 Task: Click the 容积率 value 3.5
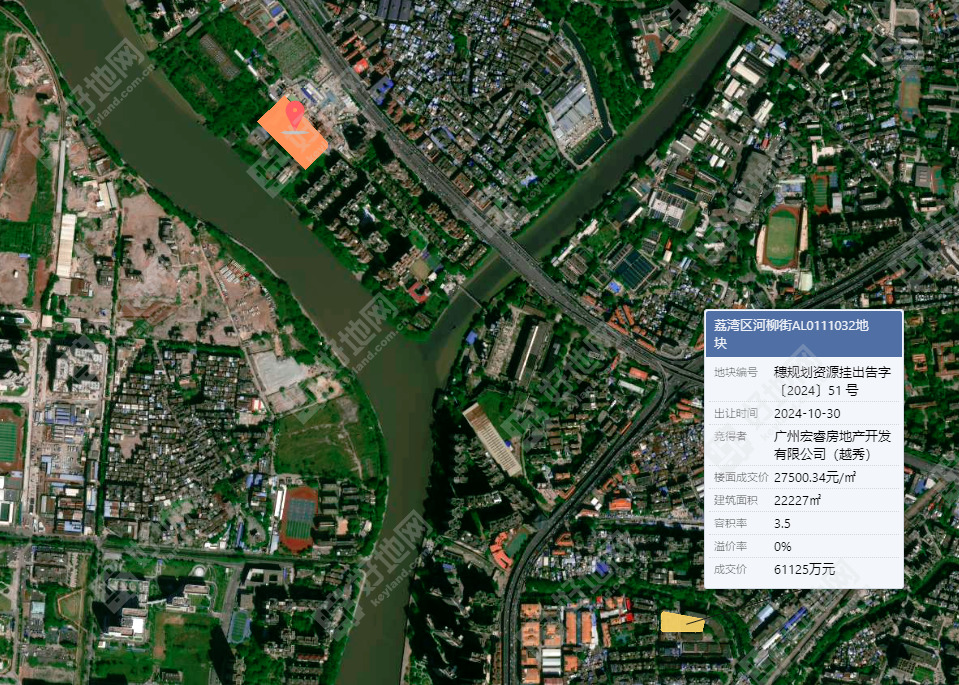(x=782, y=523)
